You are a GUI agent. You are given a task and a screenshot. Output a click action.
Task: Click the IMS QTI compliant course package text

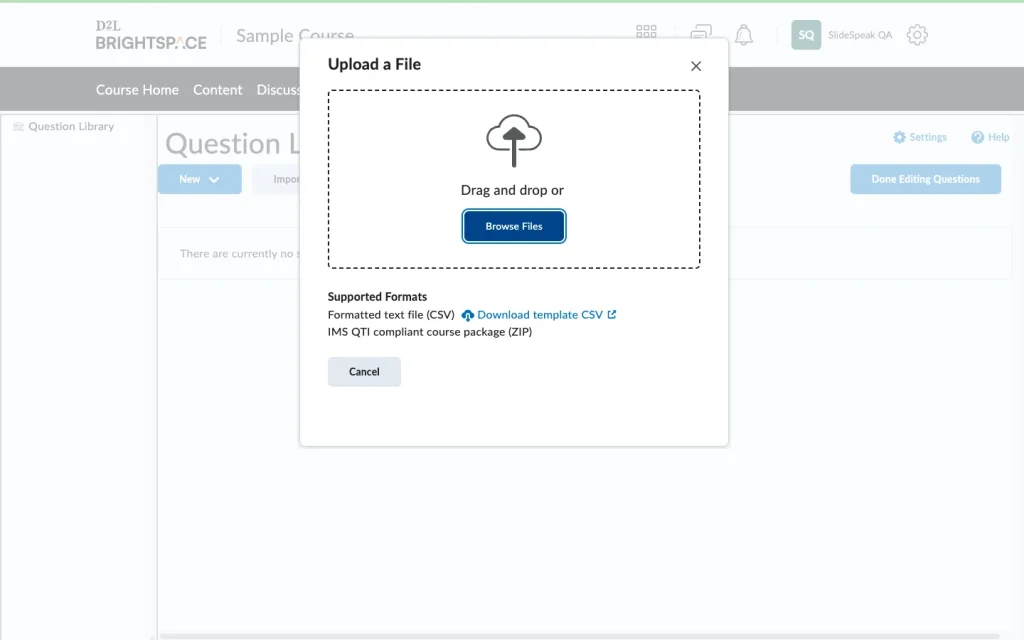430,332
